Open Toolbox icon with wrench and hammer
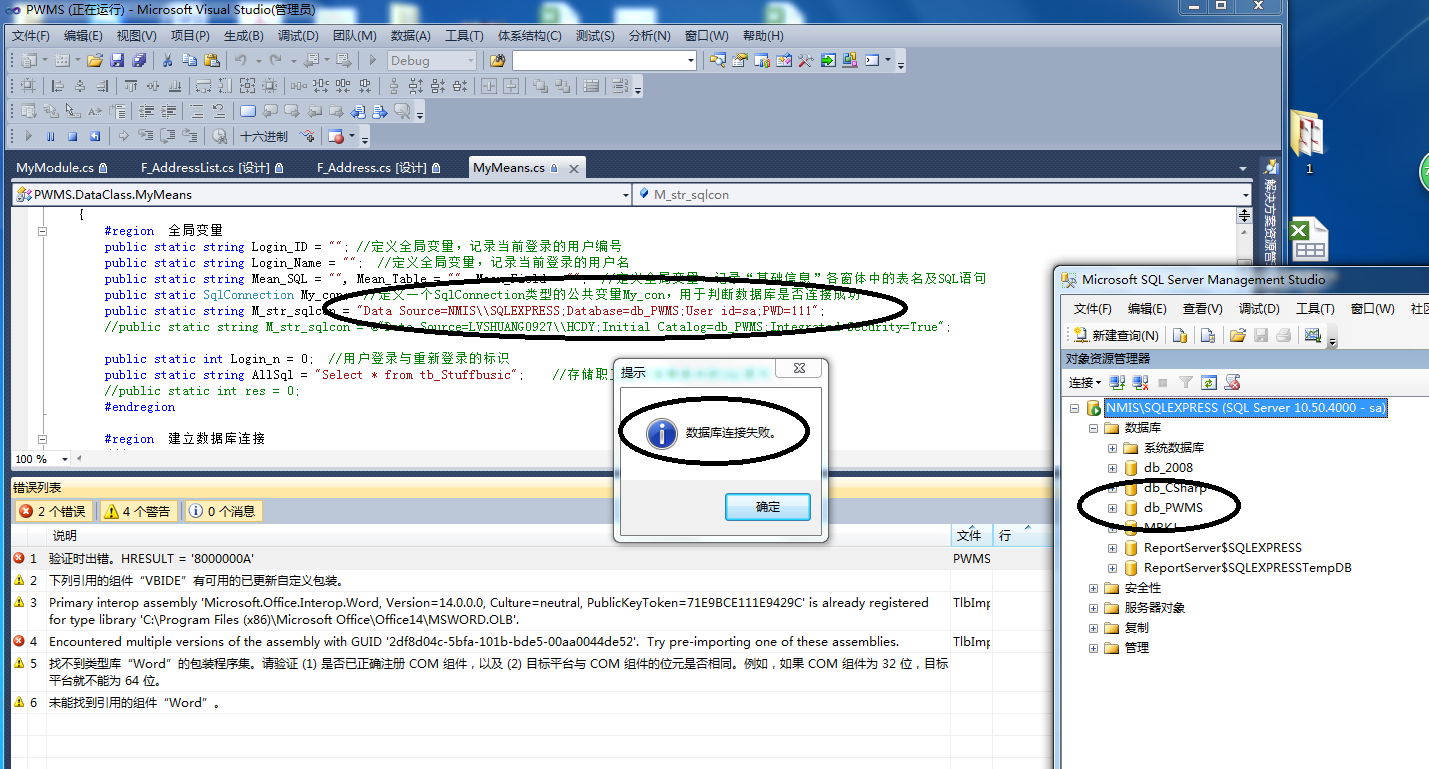Screen dimensions: 1429x769 click(x=805, y=60)
